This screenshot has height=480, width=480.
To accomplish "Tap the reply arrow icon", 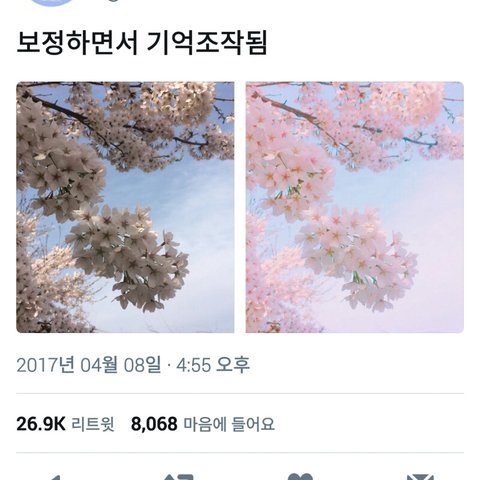I will 56,477.
